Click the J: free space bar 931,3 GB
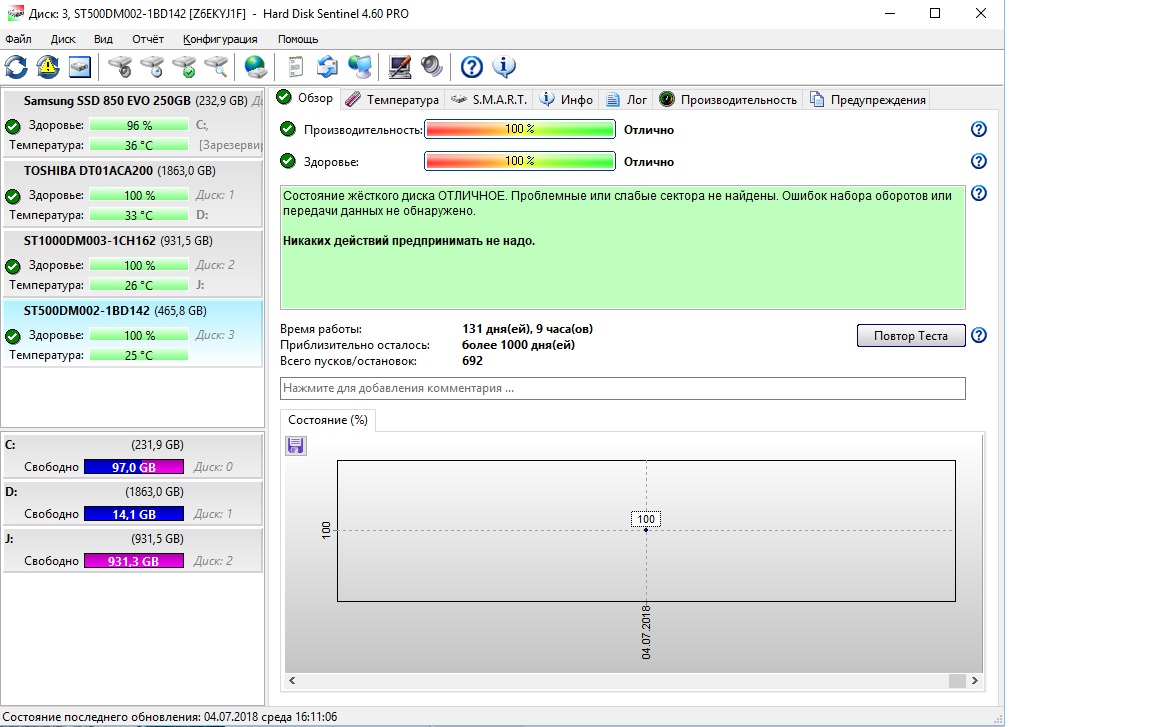 coord(134,561)
